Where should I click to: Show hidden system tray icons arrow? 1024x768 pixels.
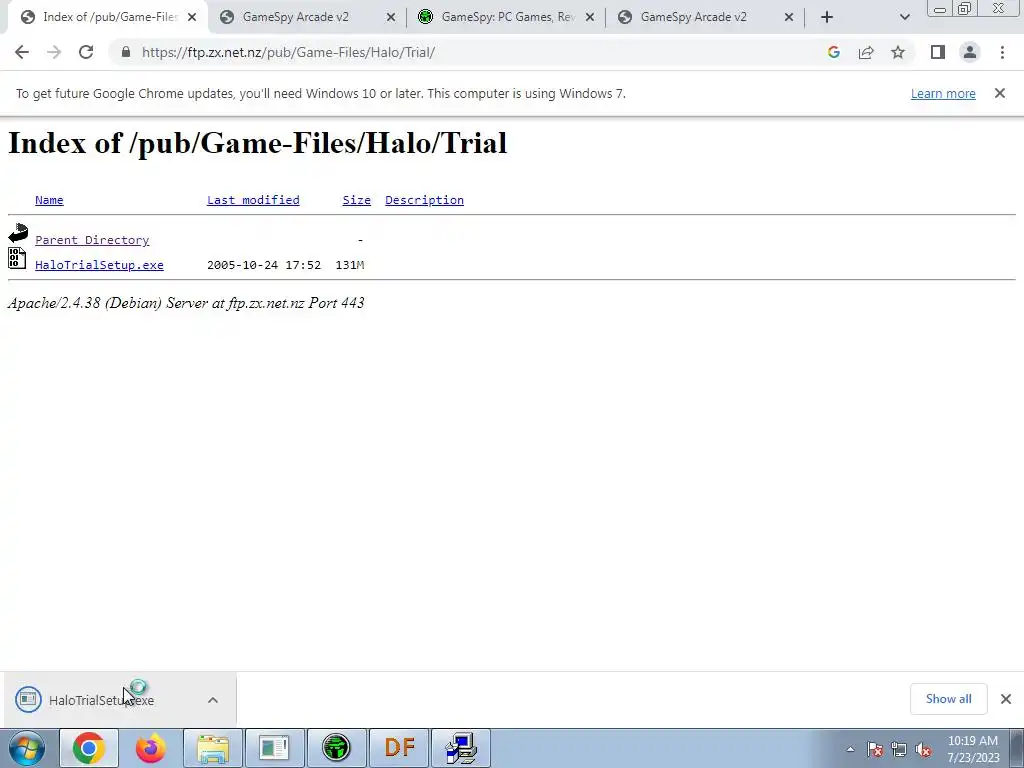tap(850, 750)
